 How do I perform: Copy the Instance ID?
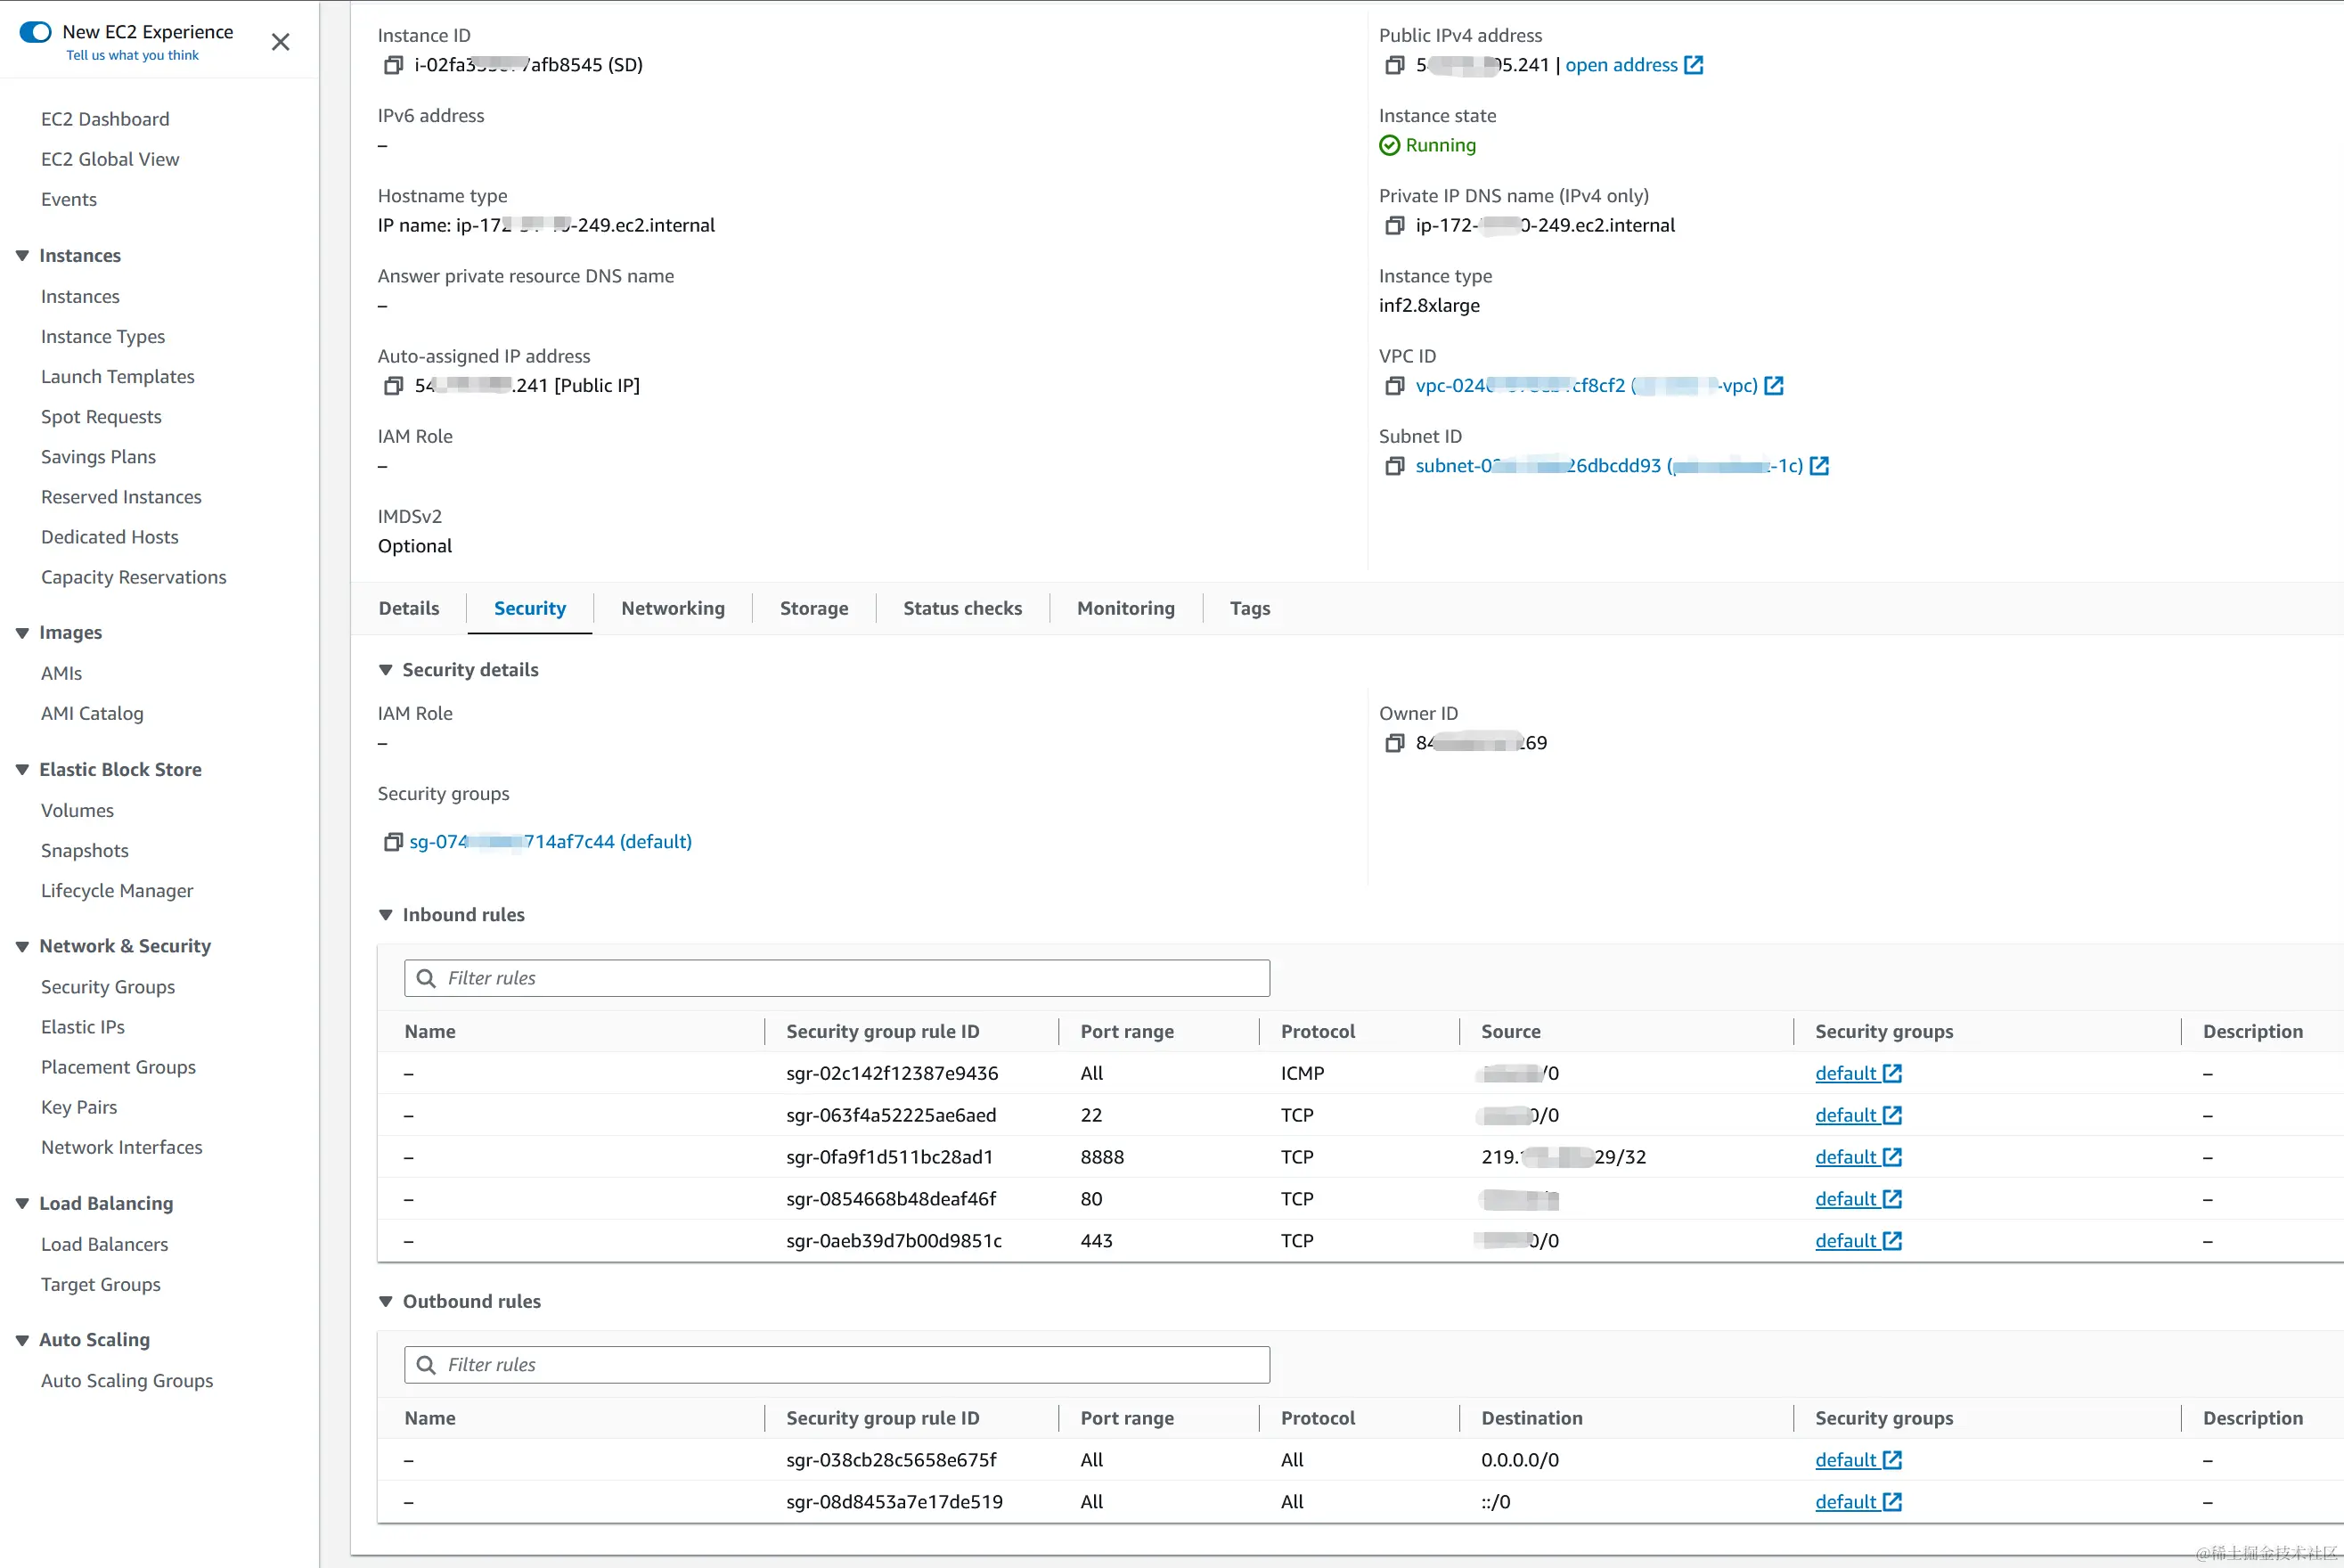click(393, 65)
